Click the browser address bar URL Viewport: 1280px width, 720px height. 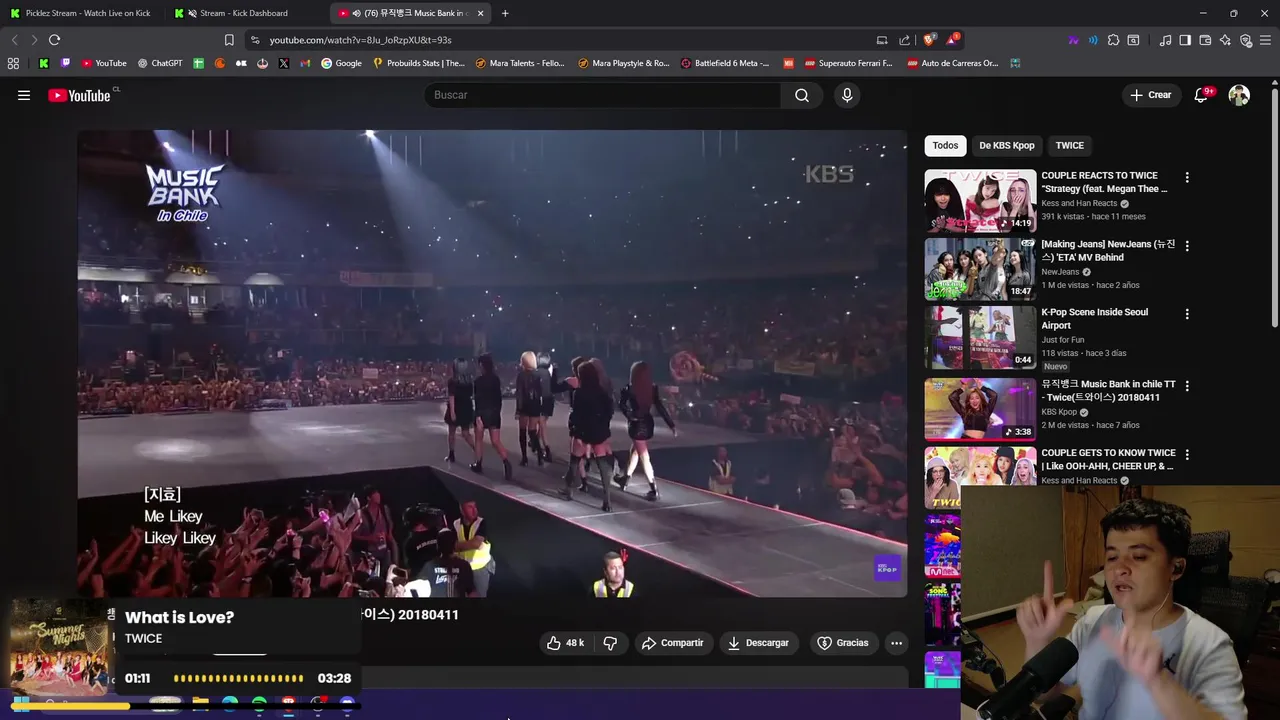360,40
